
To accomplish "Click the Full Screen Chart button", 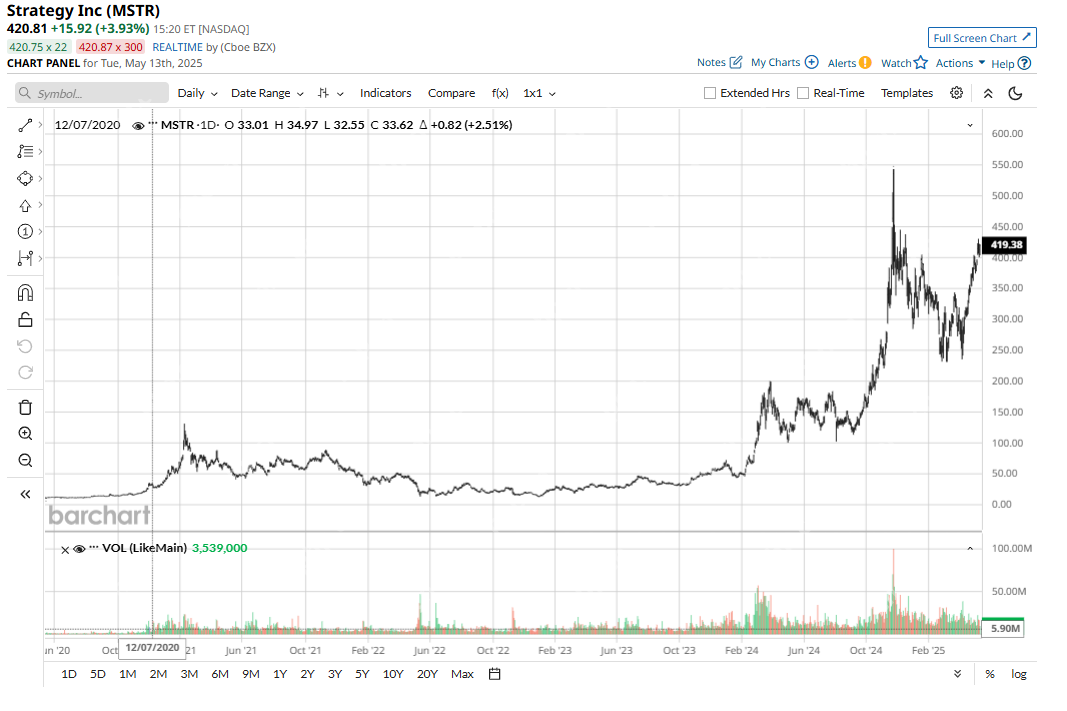I will click(x=982, y=37).
